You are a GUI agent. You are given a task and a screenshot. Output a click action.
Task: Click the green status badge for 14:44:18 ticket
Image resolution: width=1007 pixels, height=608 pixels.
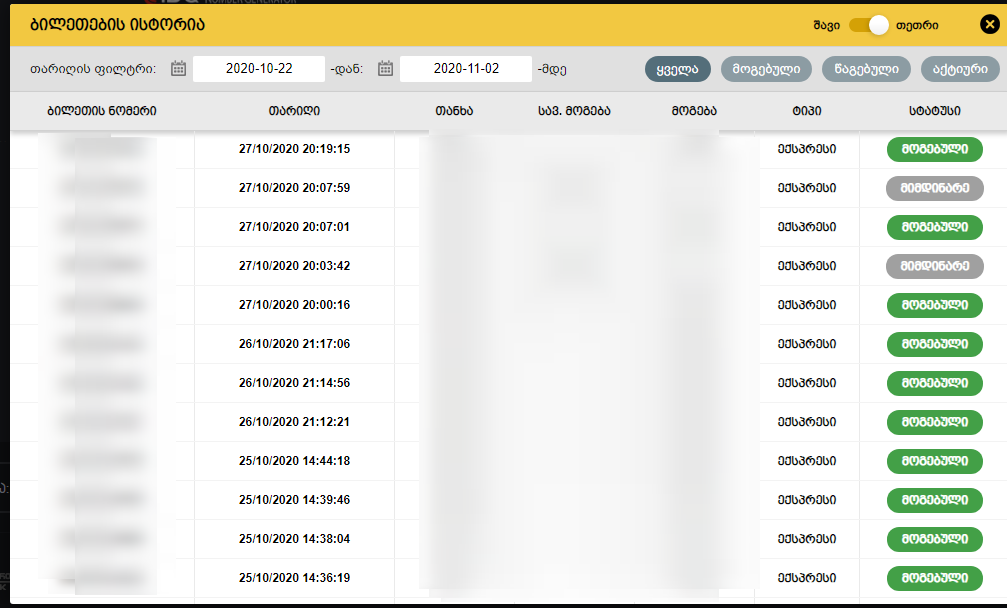934,462
